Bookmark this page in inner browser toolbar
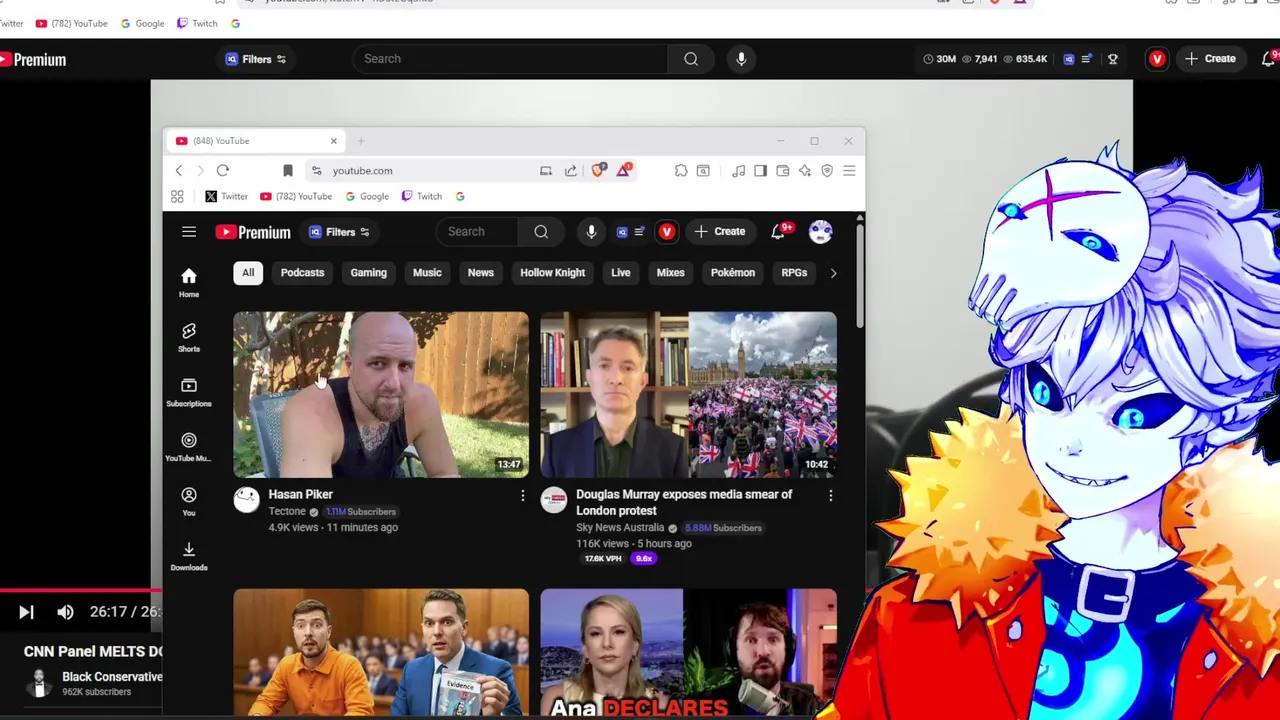This screenshot has width=1280, height=720. tap(288, 171)
